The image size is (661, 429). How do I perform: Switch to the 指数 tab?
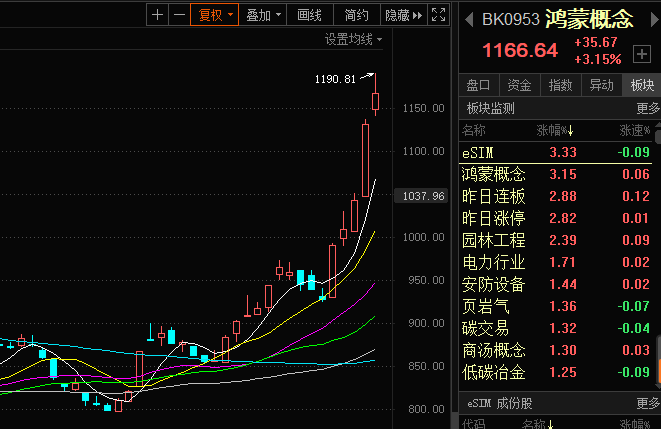pos(560,85)
